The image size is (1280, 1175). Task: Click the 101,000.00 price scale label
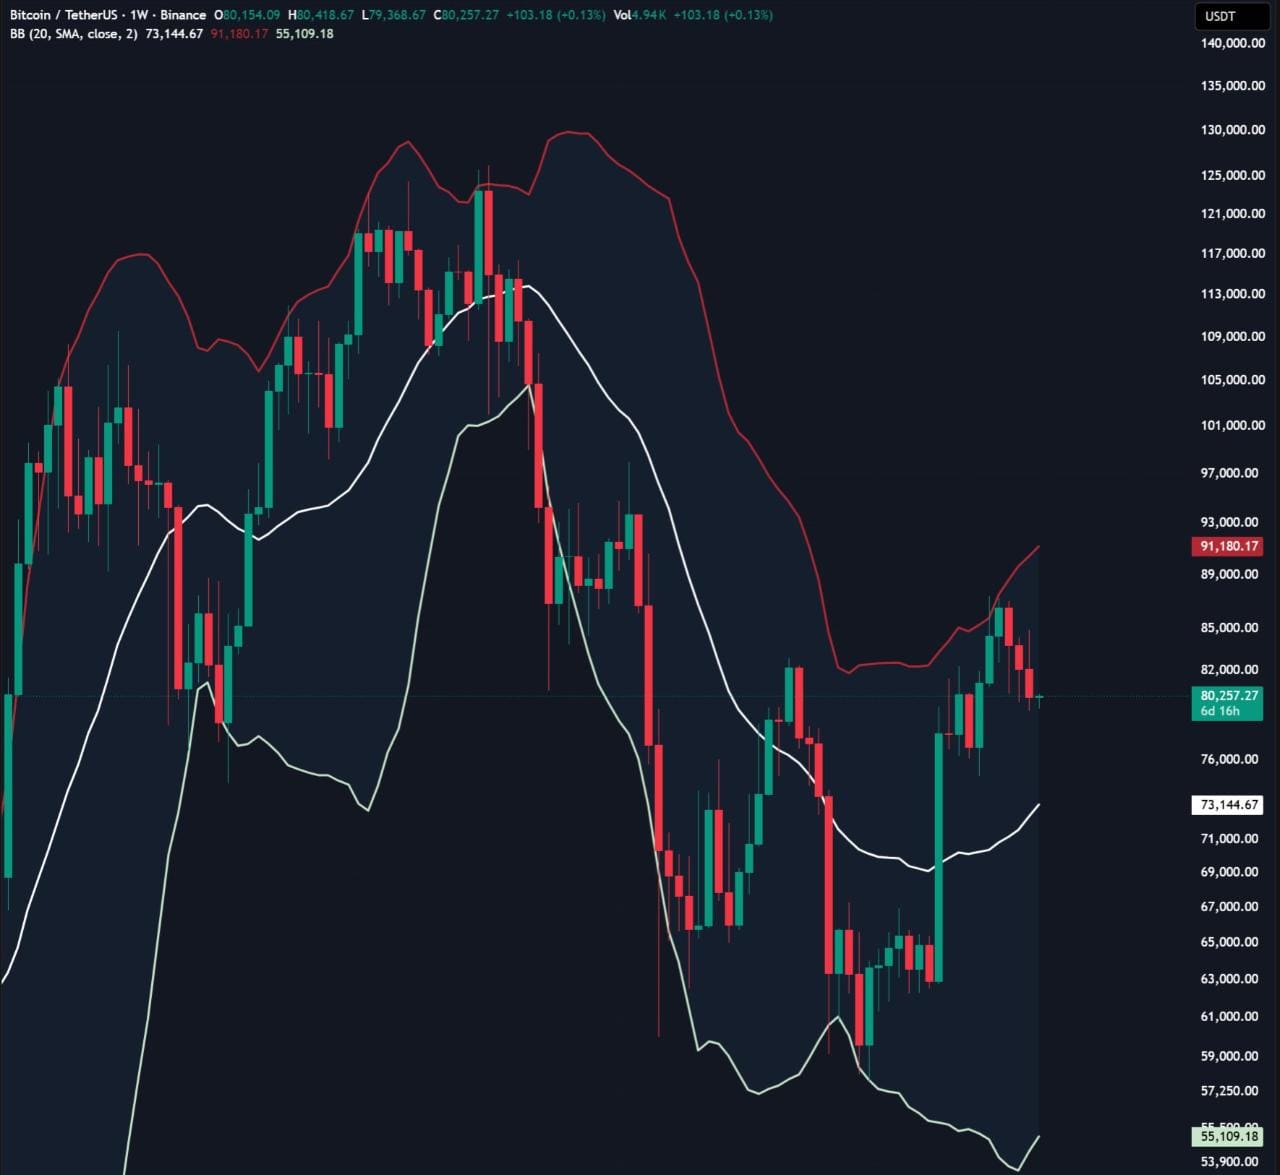1233,425
